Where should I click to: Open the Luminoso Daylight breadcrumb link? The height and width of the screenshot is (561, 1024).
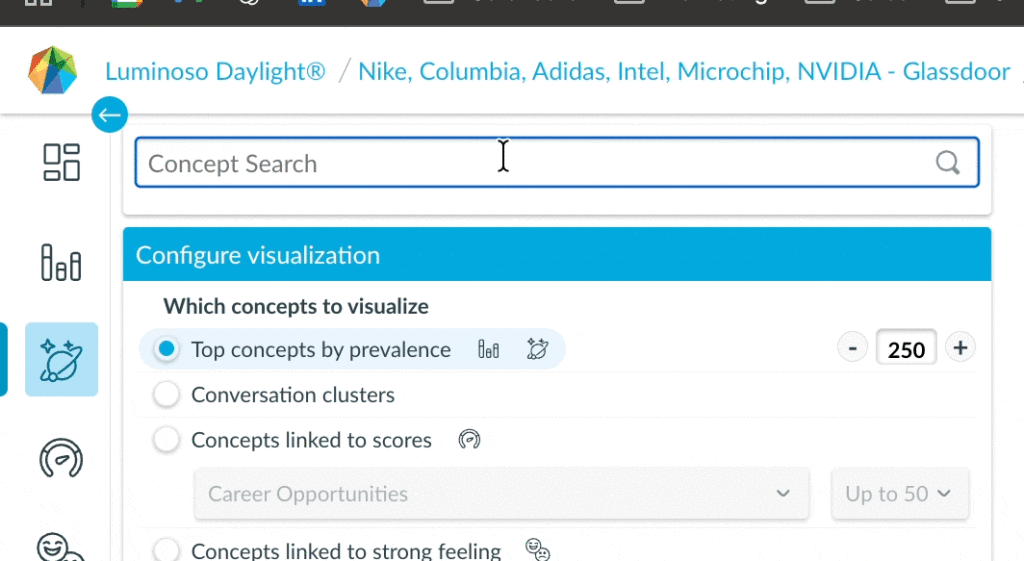coord(215,72)
